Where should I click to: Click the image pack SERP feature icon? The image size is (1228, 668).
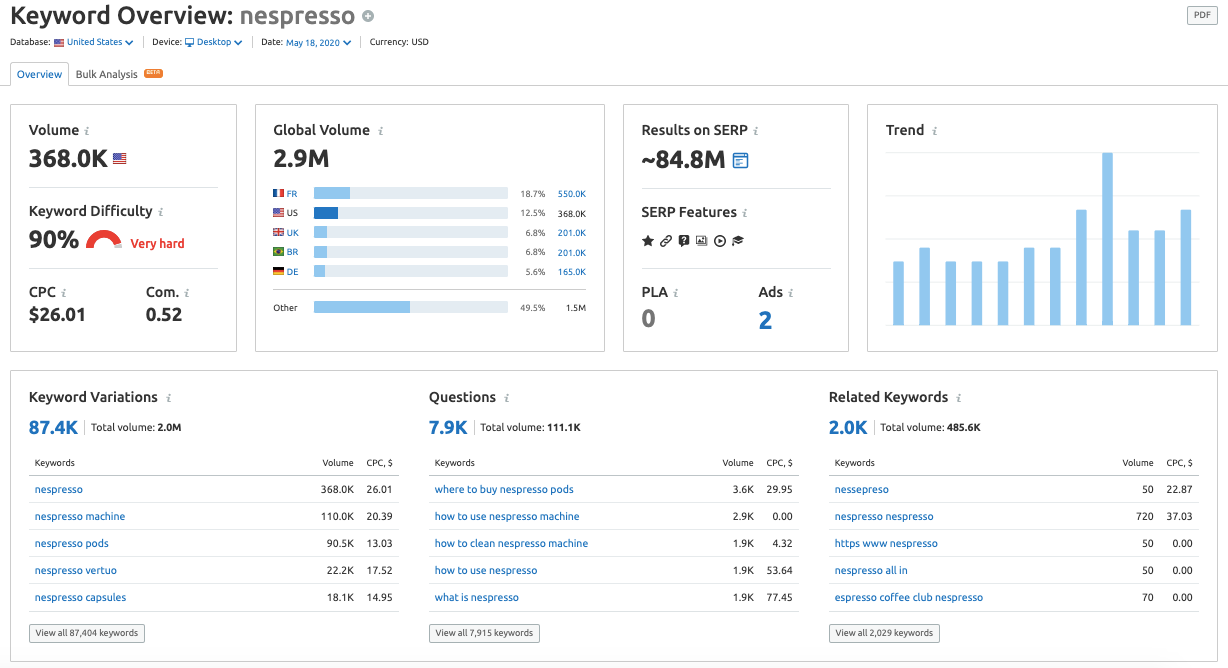(702, 241)
